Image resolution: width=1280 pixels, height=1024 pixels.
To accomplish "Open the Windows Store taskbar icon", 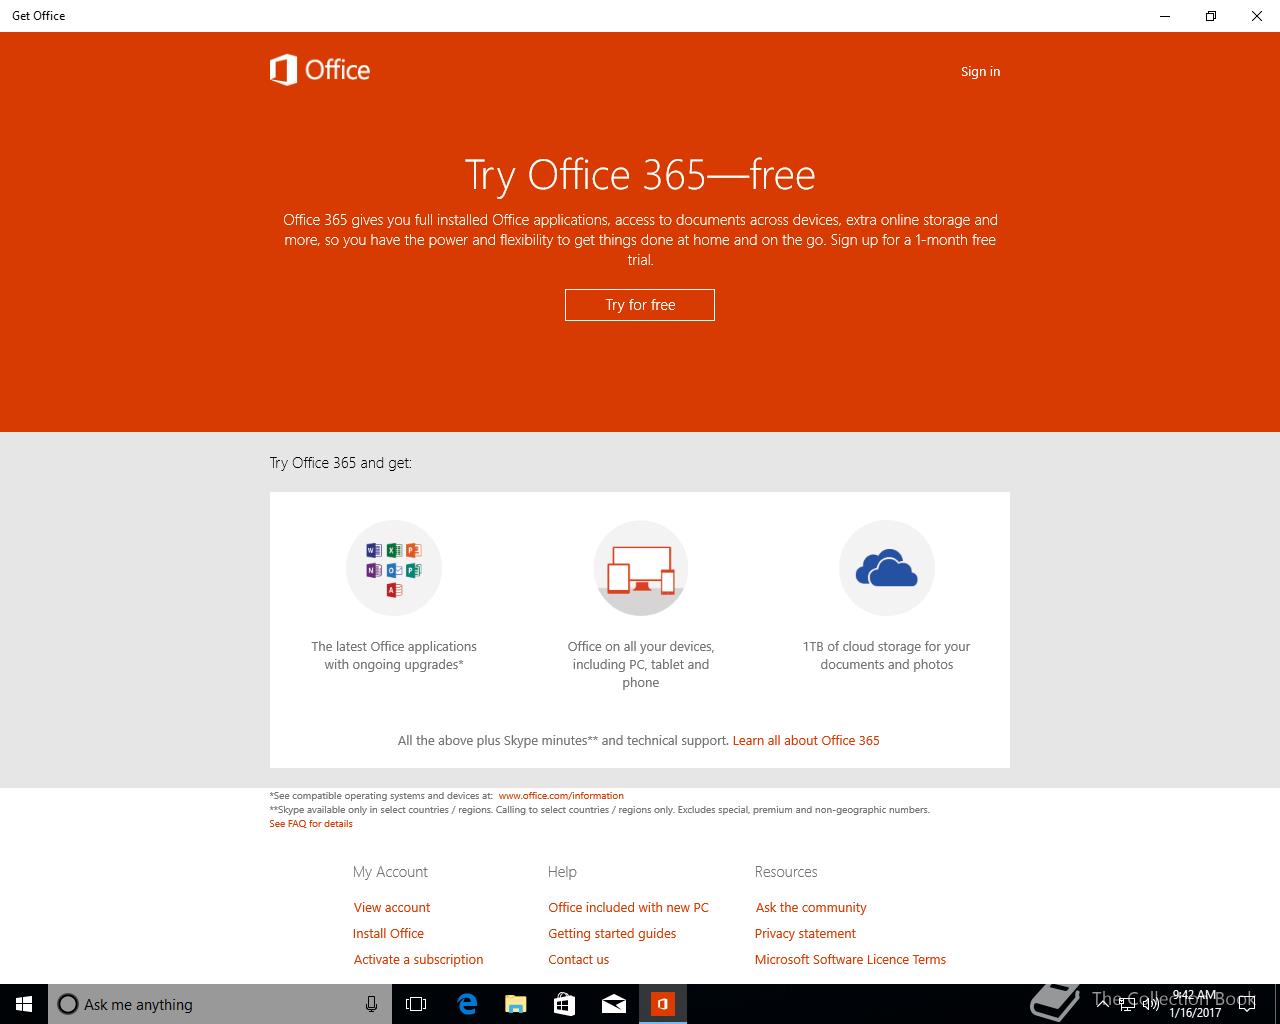I will click(565, 1004).
